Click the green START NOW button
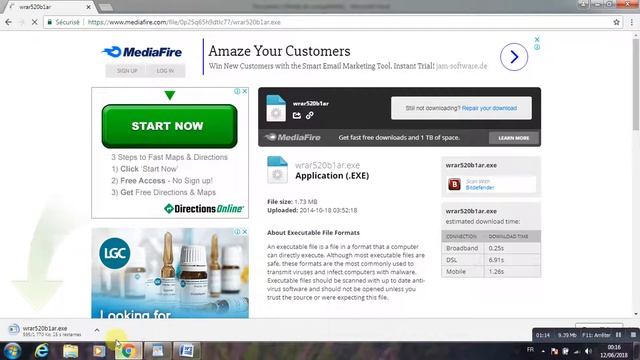The width and height of the screenshot is (640, 360). (x=169, y=126)
